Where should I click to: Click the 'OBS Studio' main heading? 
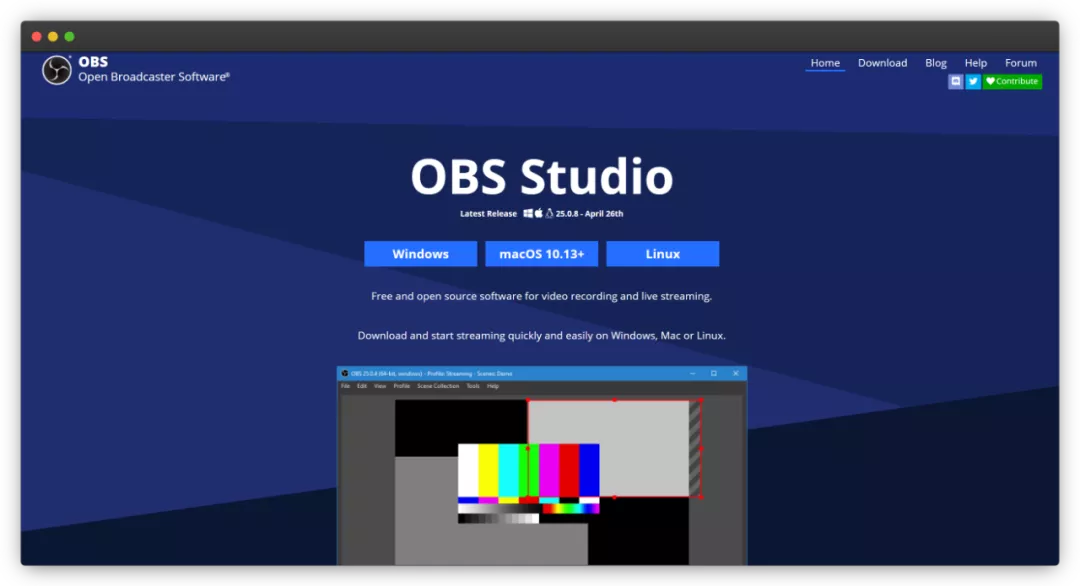point(541,176)
